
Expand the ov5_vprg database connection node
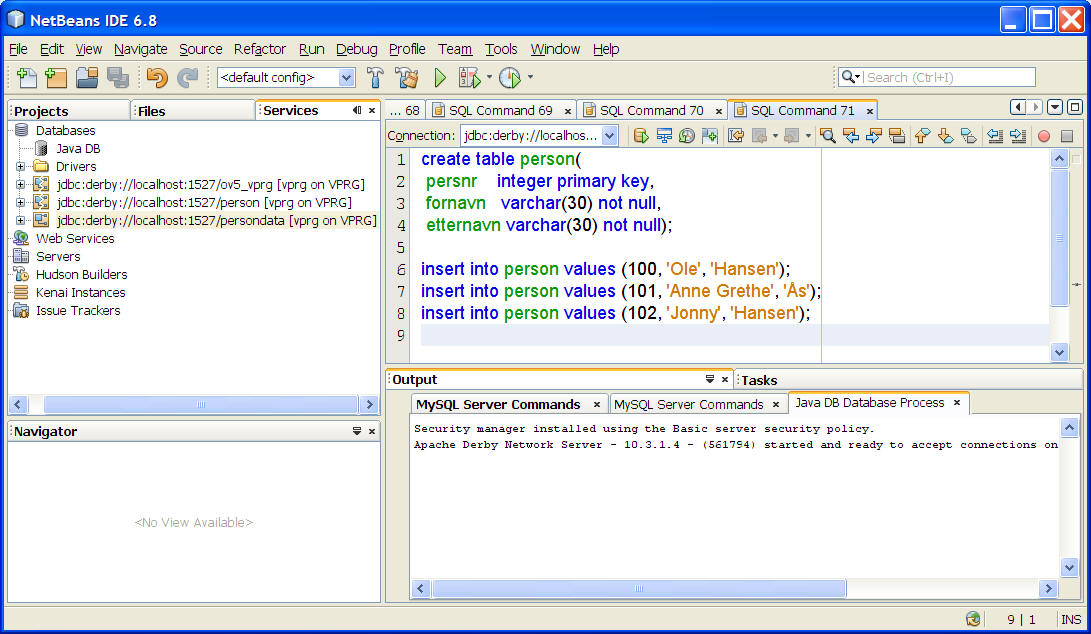pos(20,184)
